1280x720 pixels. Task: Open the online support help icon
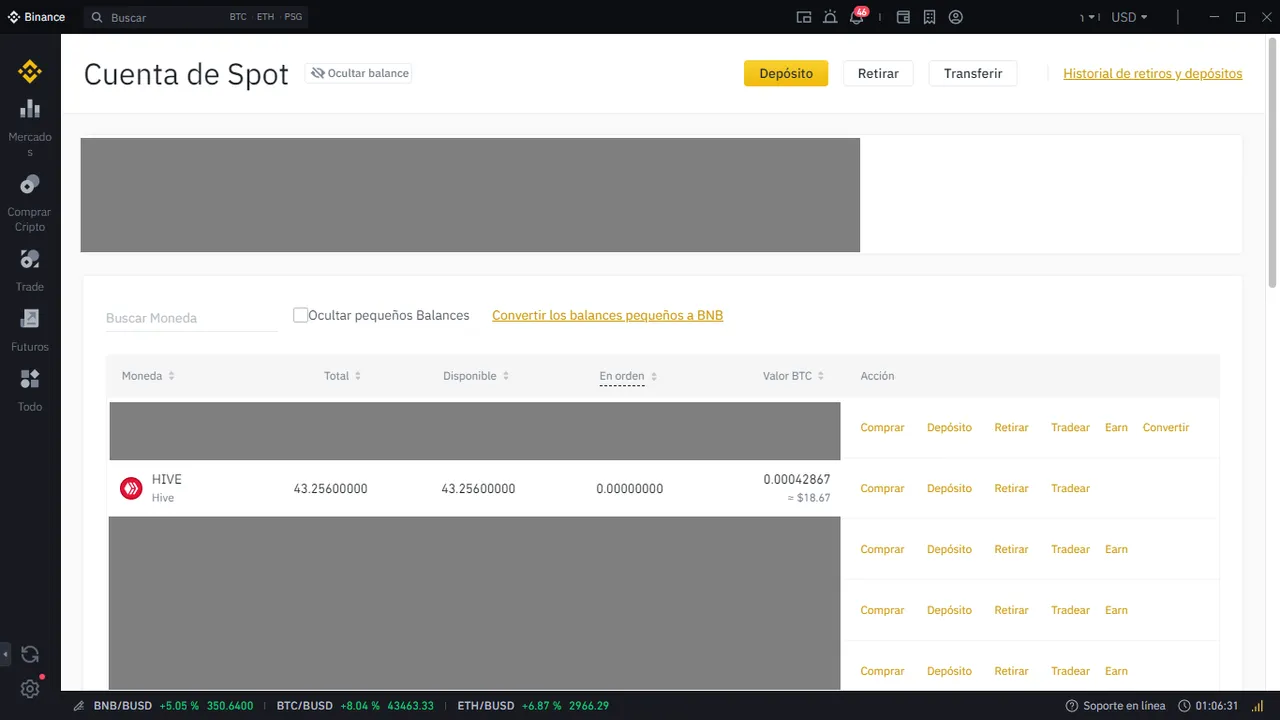click(x=1072, y=706)
